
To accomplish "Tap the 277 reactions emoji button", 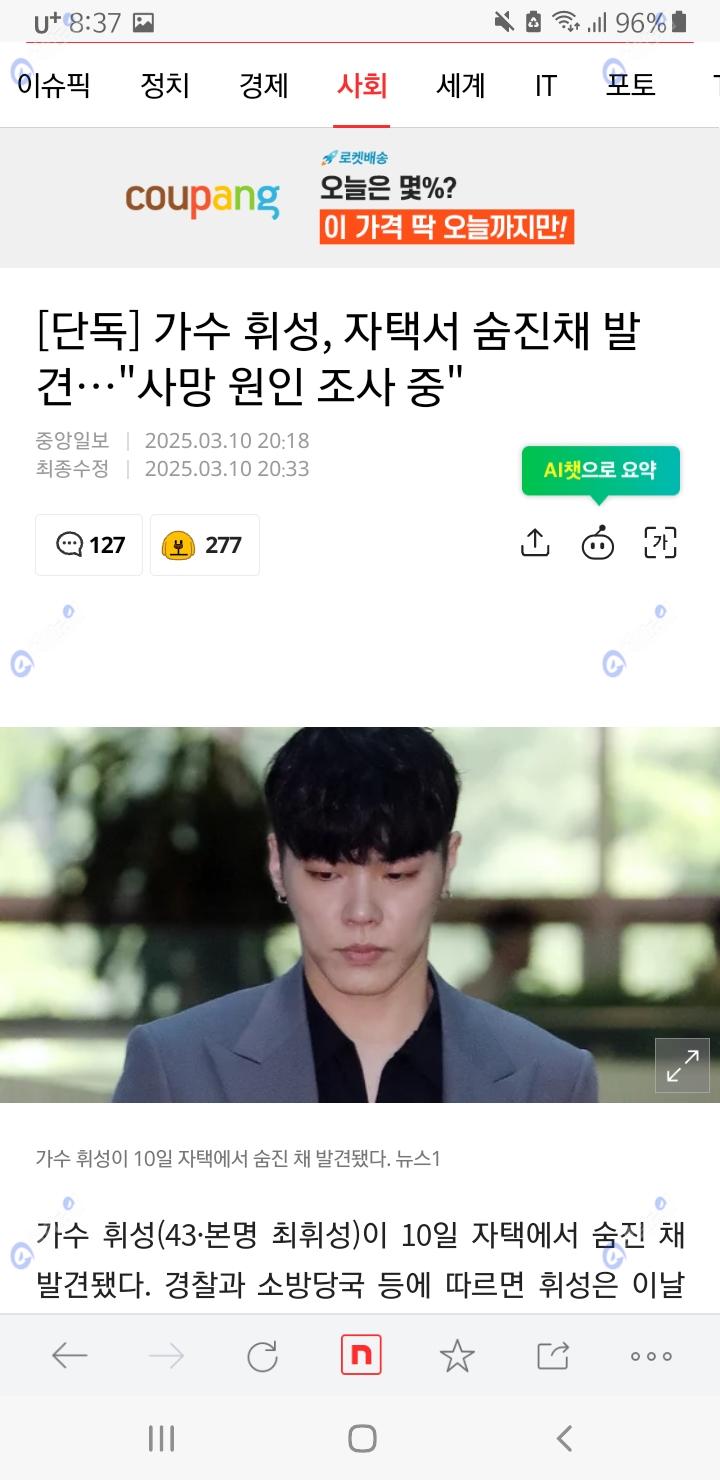I will coord(205,545).
